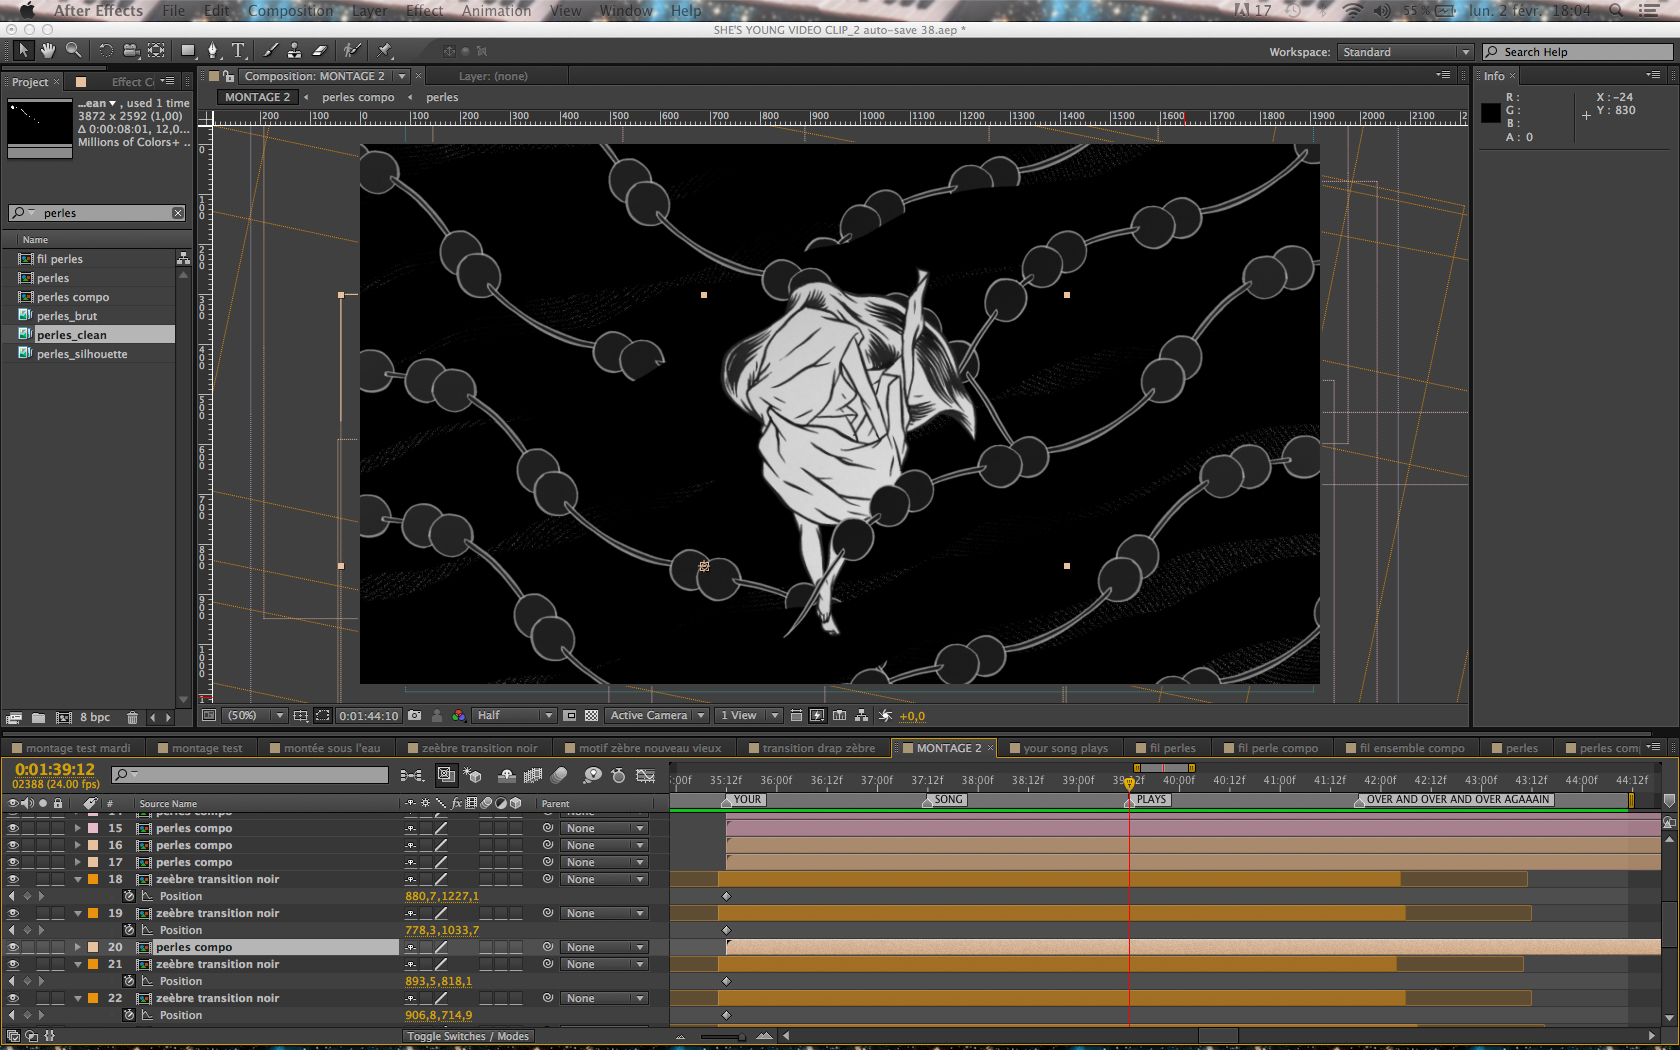This screenshot has width=1680, height=1050.
Task: Delete selected project item trash icon
Action: [132, 717]
